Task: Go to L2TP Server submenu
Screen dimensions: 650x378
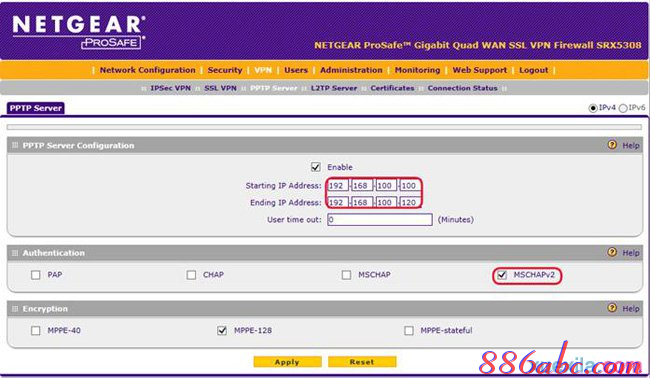Action: [334, 88]
